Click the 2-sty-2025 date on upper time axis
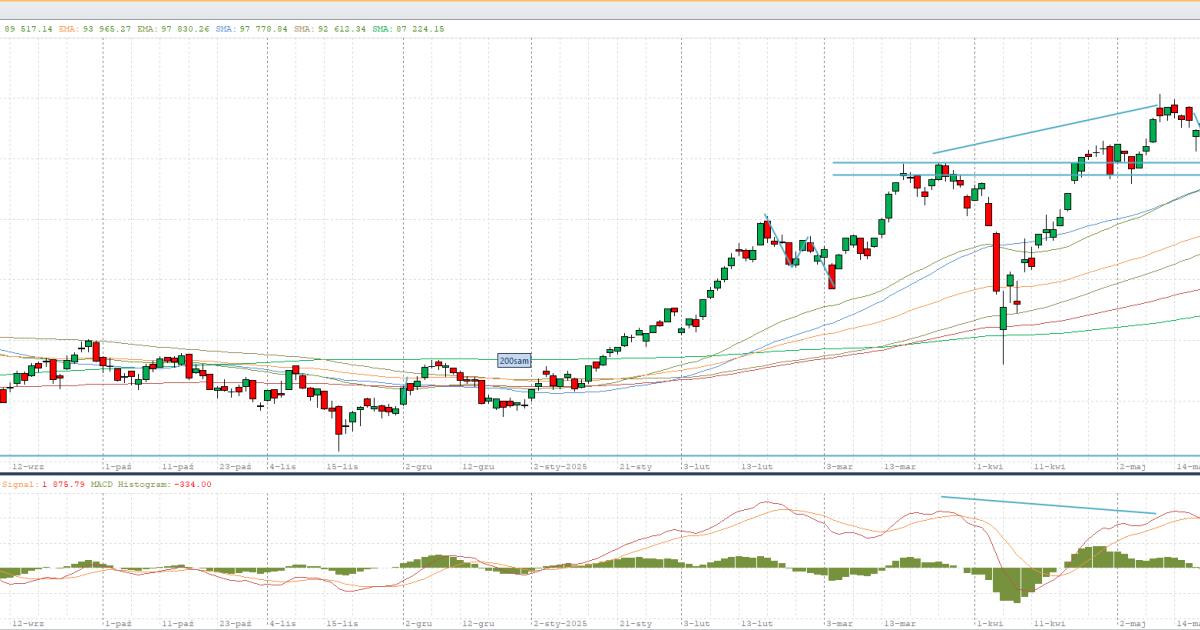The image size is (1200, 630). (x=563, y=466)
